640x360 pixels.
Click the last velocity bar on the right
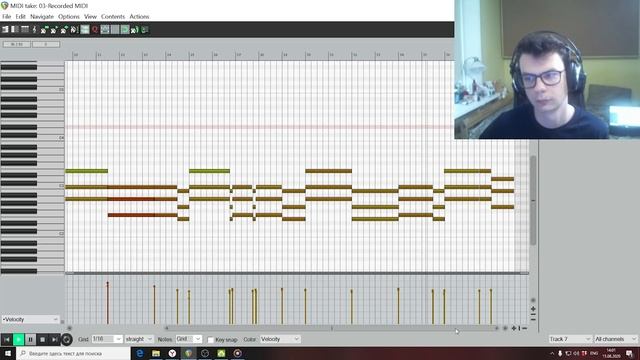click(491, 307)
